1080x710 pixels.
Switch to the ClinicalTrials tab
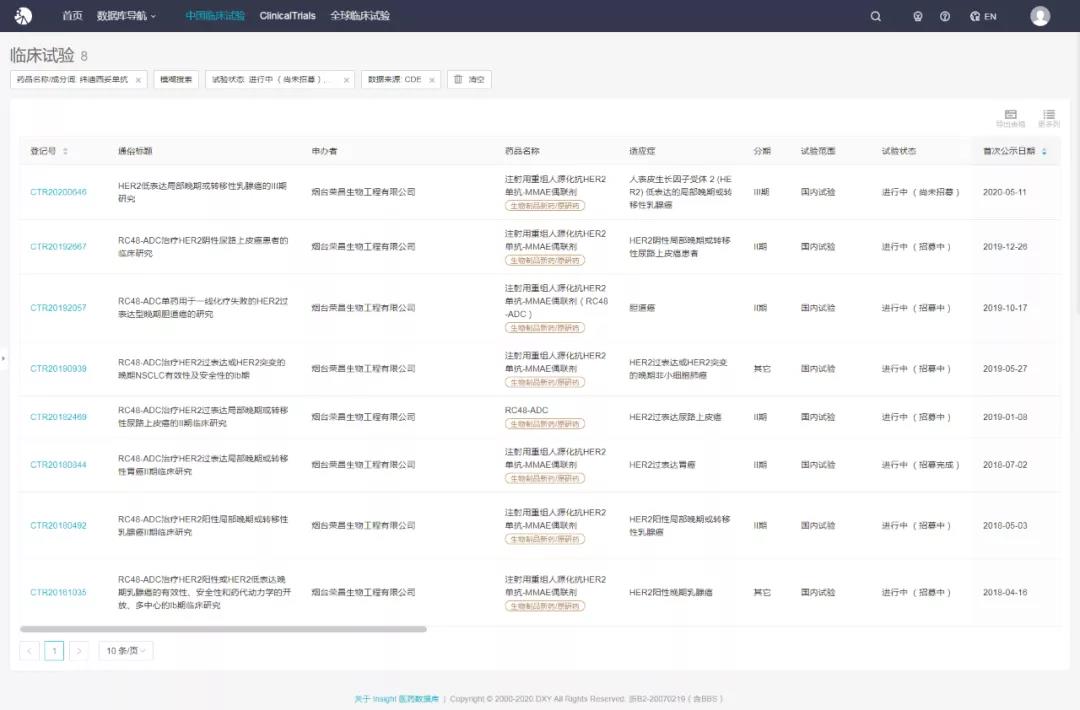click(x=287, y=16)
